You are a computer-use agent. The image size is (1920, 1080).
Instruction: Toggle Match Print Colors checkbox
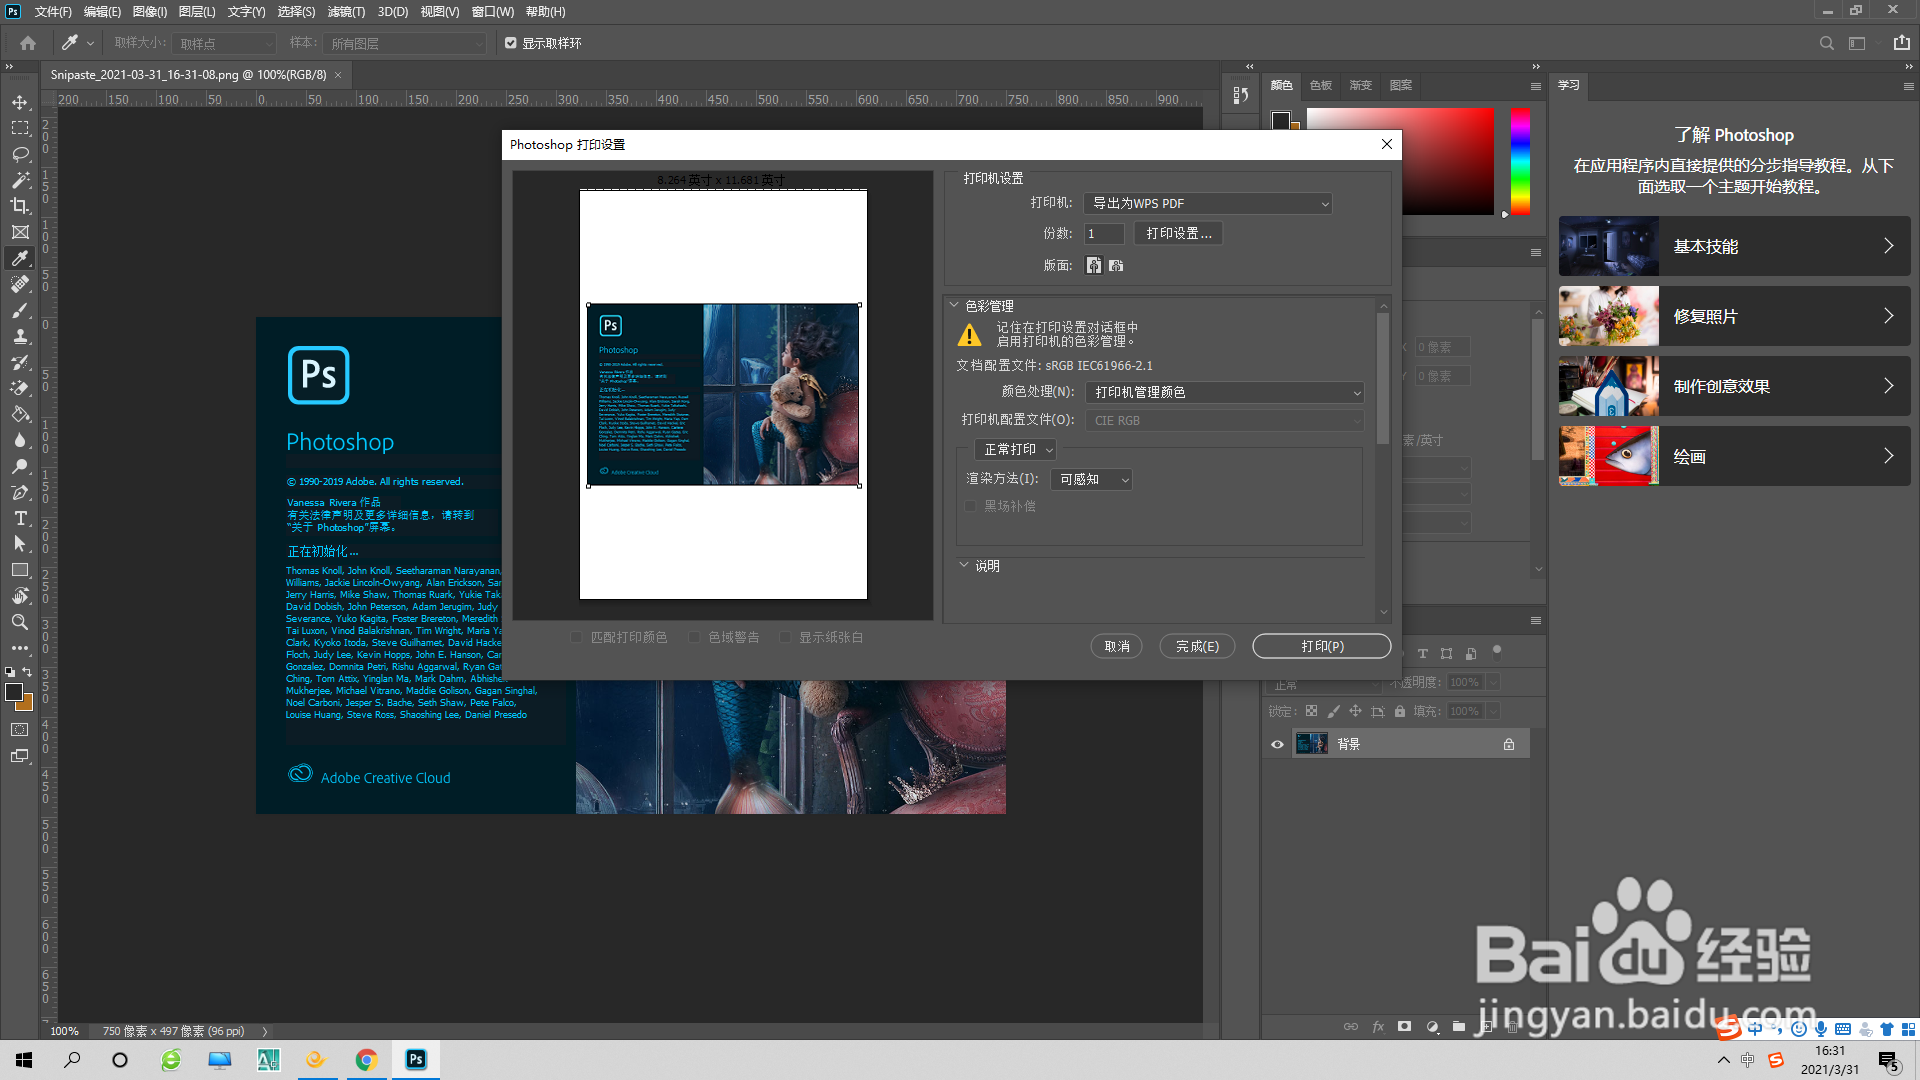[576, 637]
